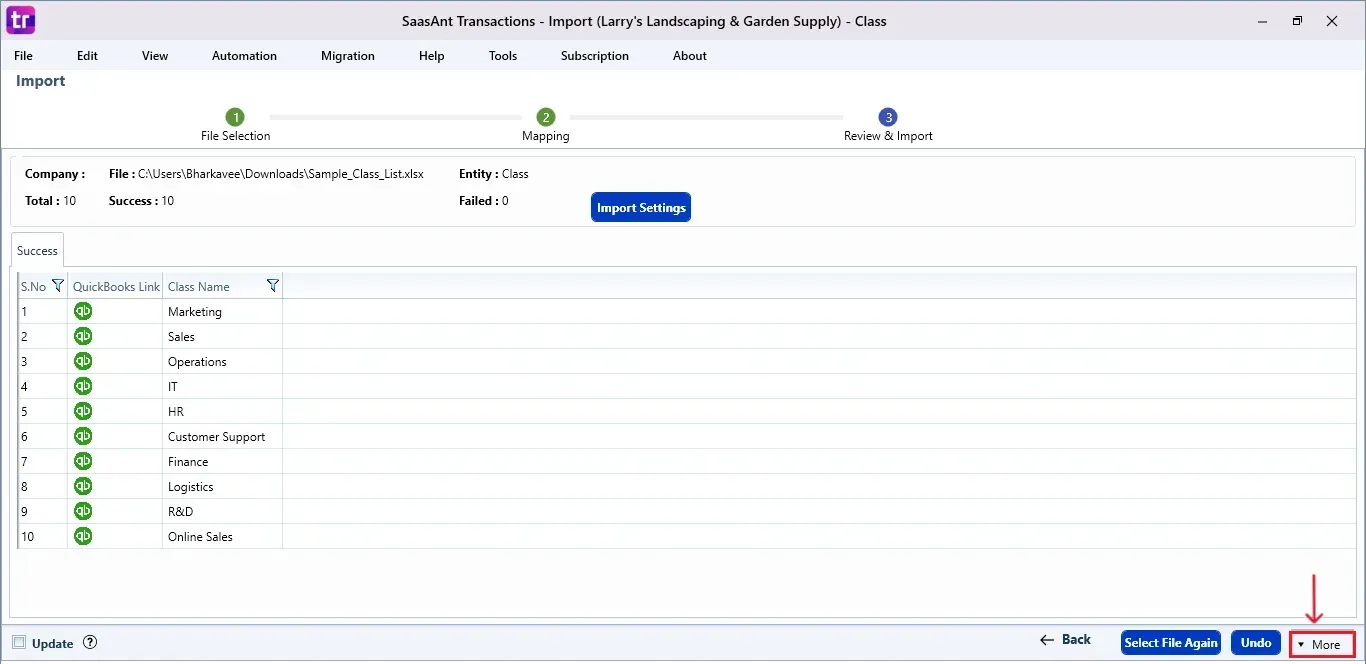Switch to the Success tab
1366x664 pixels.
37,251
